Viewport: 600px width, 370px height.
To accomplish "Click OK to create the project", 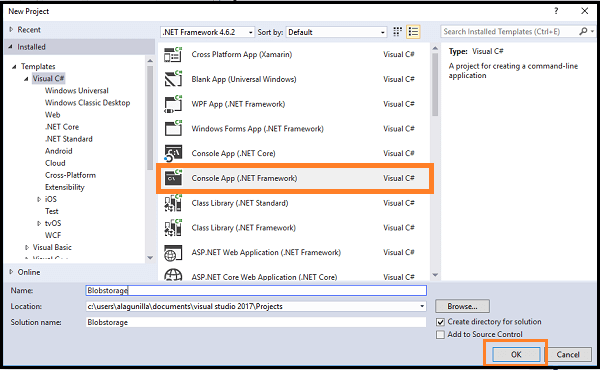I will point(516,354).
